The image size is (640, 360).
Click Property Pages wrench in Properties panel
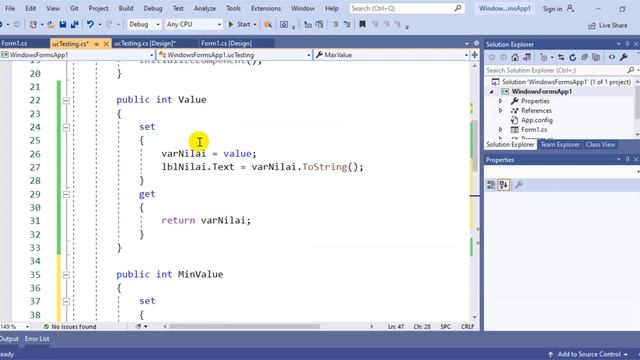(519, 185)
